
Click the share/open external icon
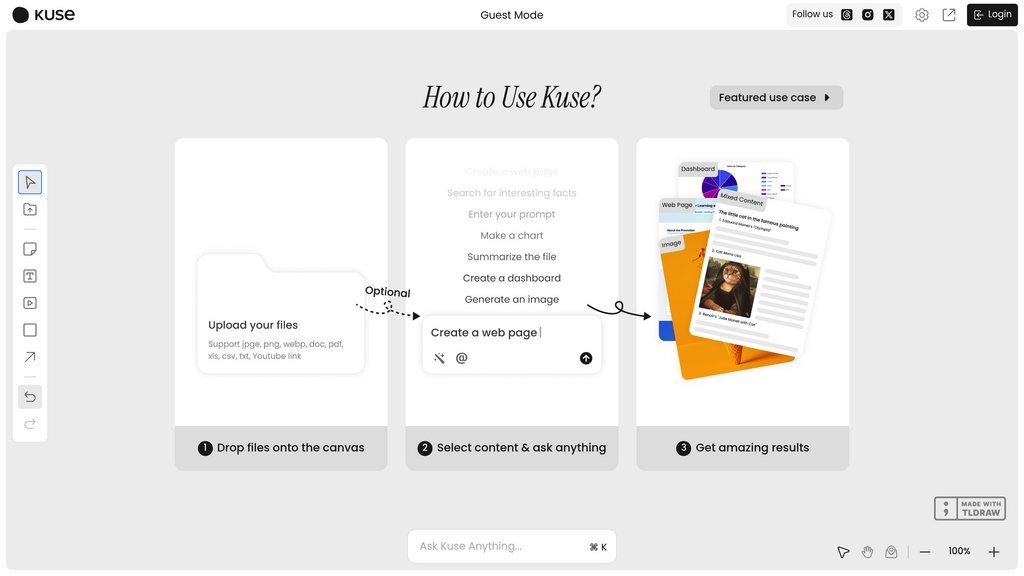click(949, 15)
